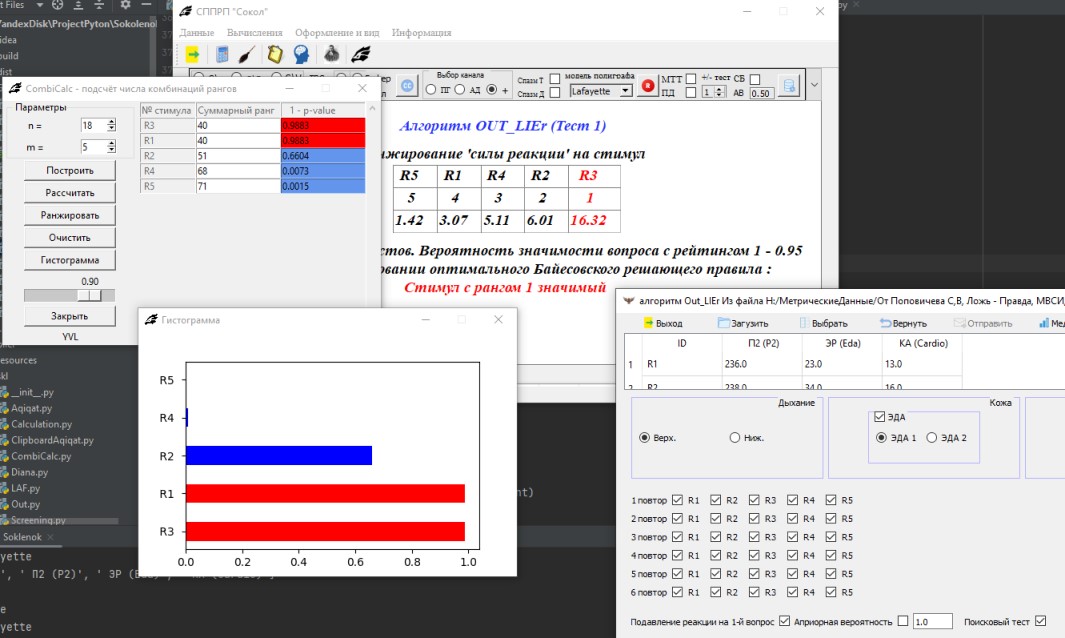This screenshot has width=1065, height=638.
Task: Open the Вычисления menu in Сокол
Action: tap(255, 33)
